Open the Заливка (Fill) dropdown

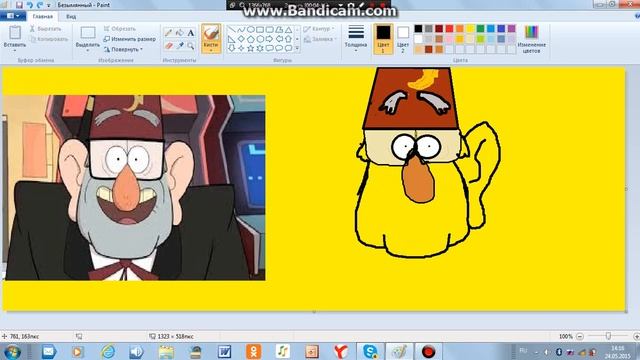tap(320, 39)
